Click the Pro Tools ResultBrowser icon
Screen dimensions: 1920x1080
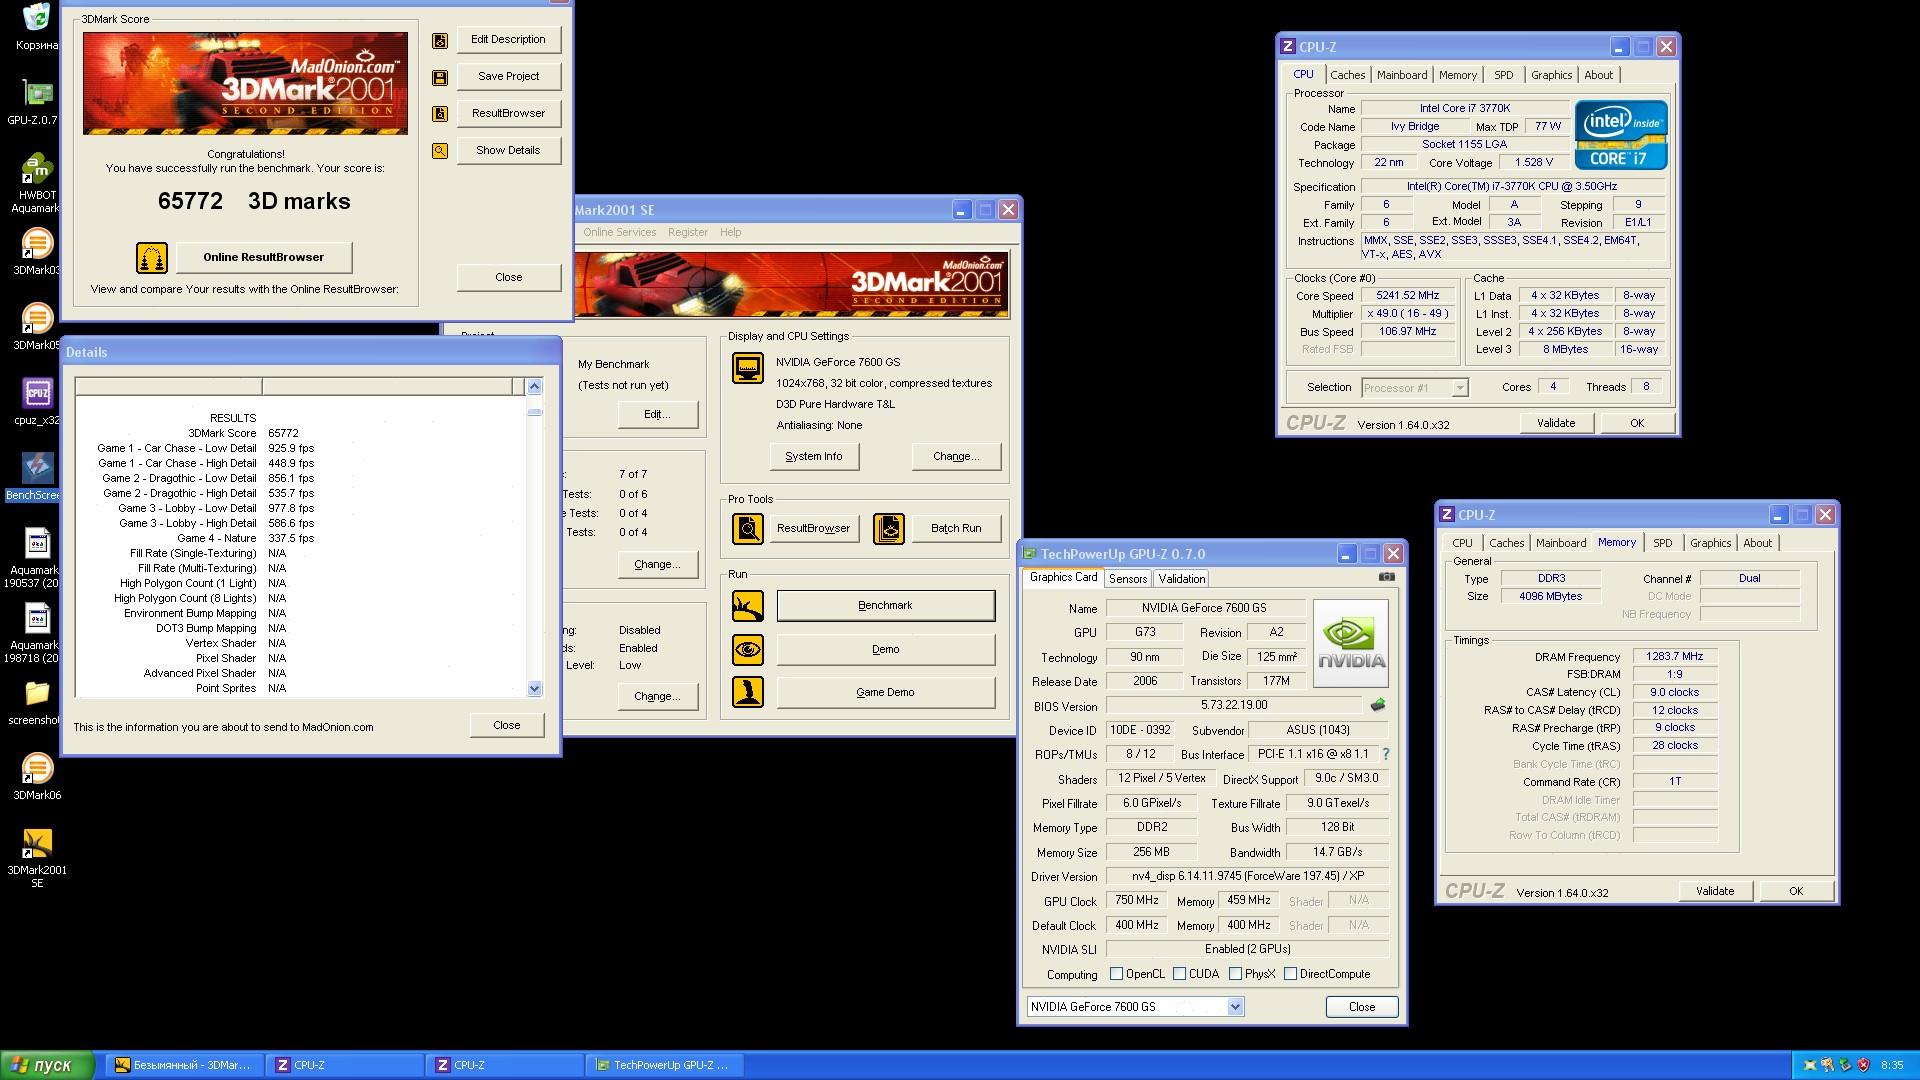pos(748,528)
